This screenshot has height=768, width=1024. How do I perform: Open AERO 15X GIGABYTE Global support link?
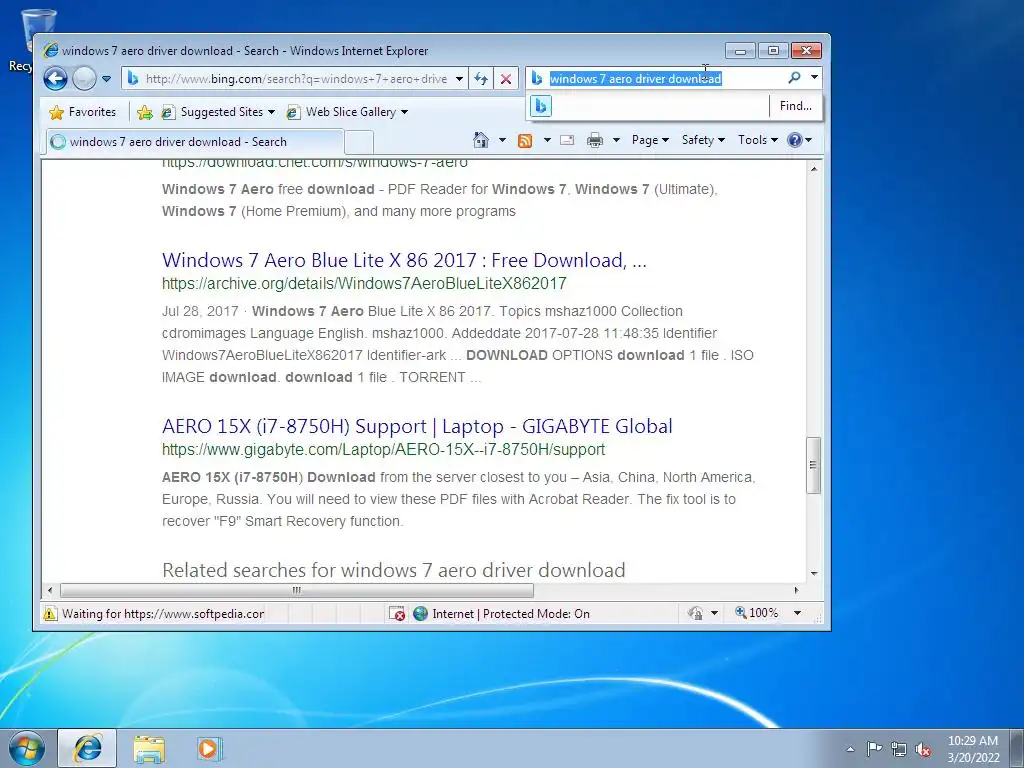point(417,426)
